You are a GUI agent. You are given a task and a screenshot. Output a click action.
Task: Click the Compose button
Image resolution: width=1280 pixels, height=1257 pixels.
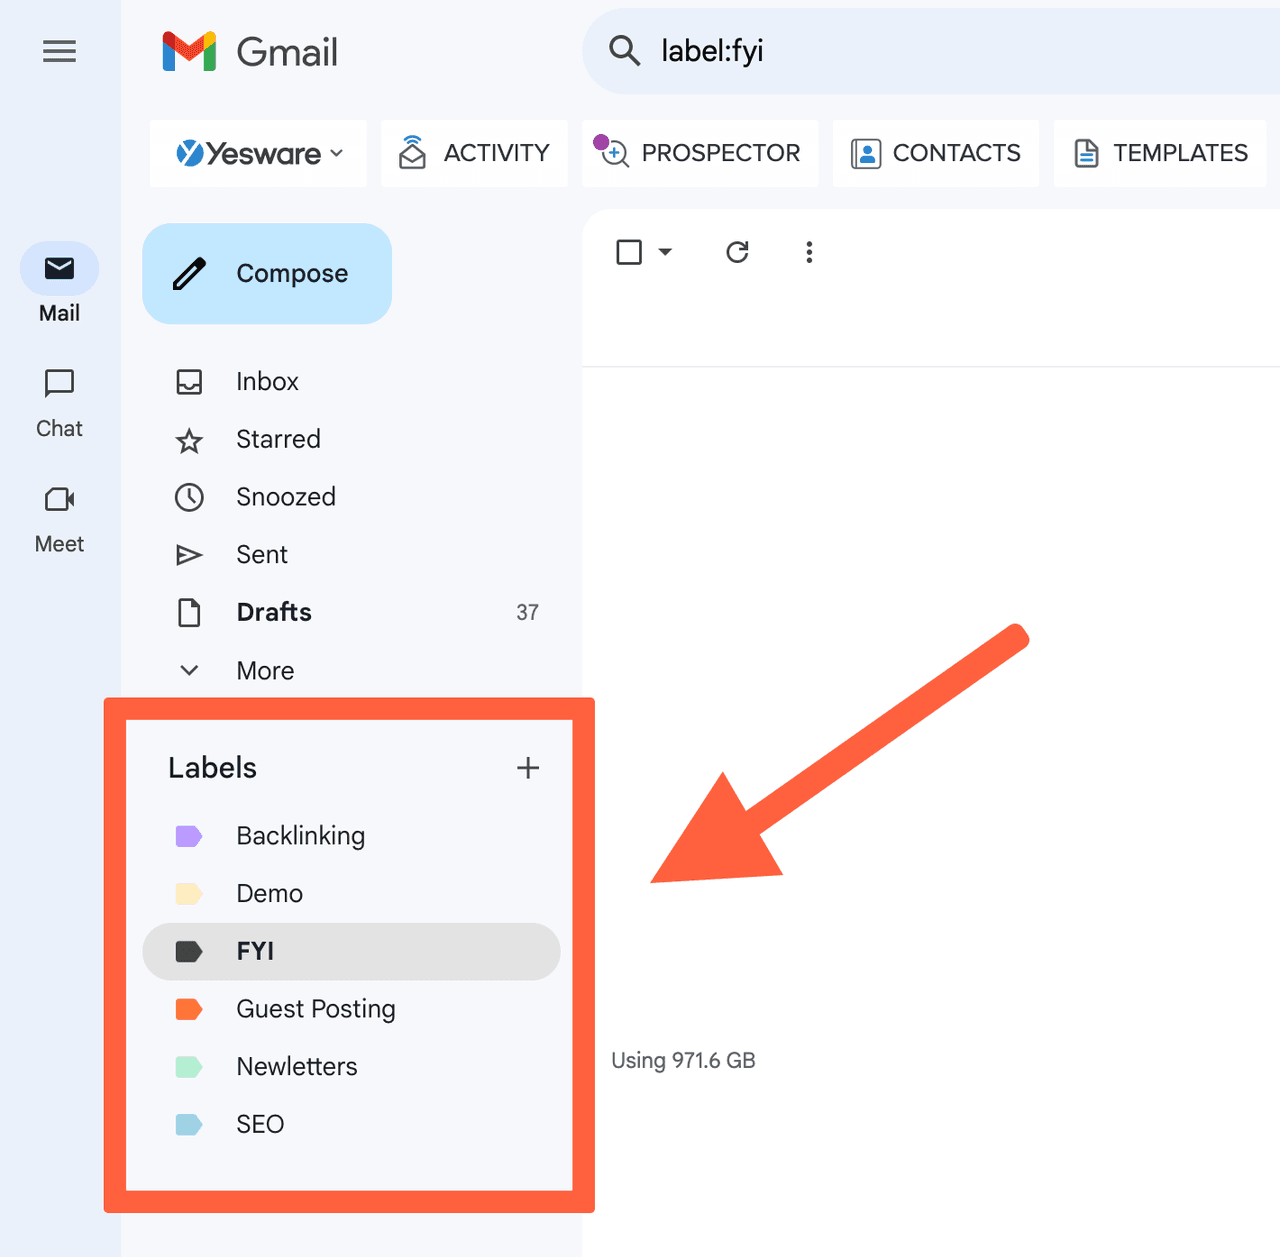(267, 273)
